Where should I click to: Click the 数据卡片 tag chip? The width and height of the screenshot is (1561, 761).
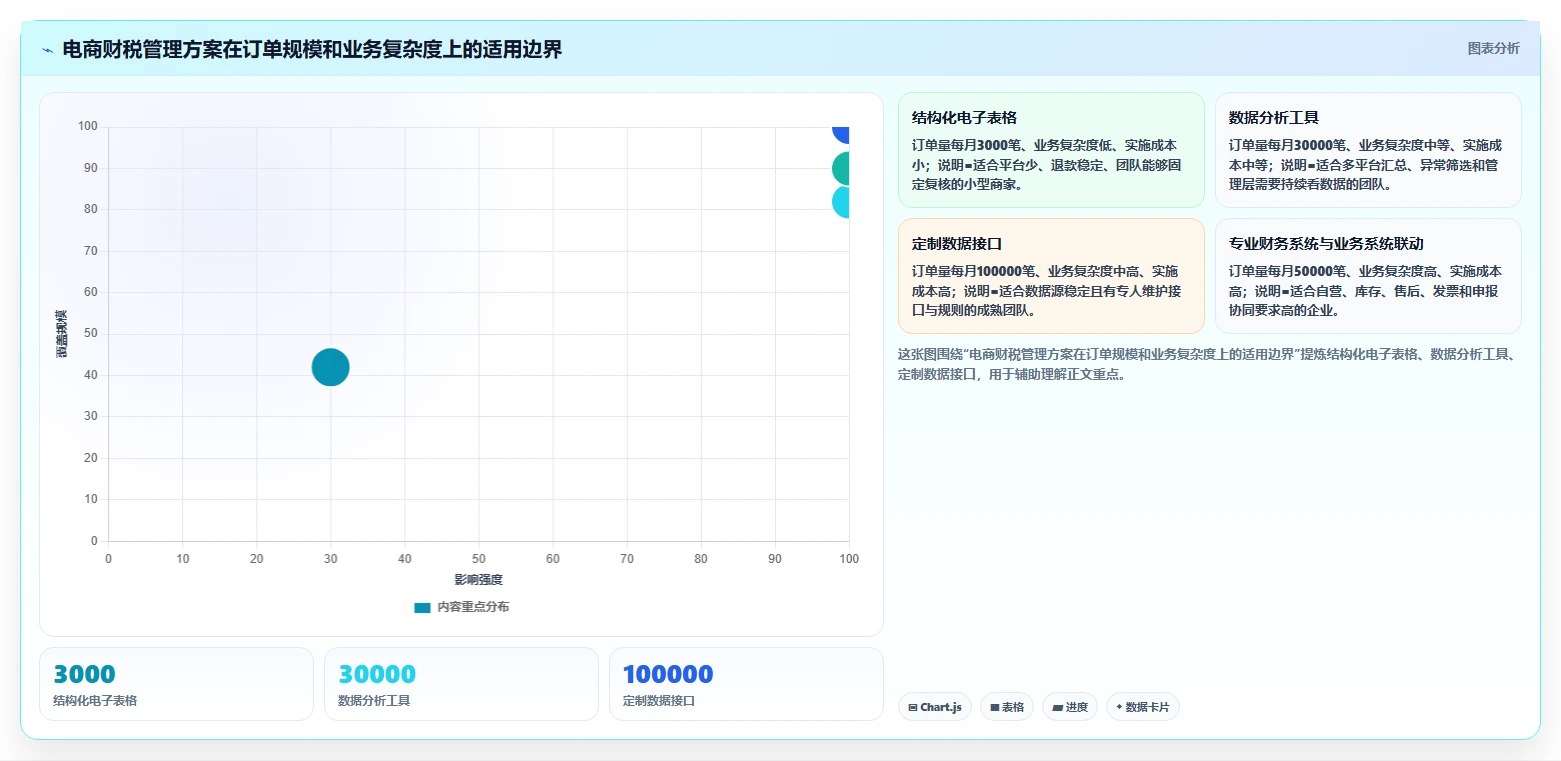(1143, 707)
